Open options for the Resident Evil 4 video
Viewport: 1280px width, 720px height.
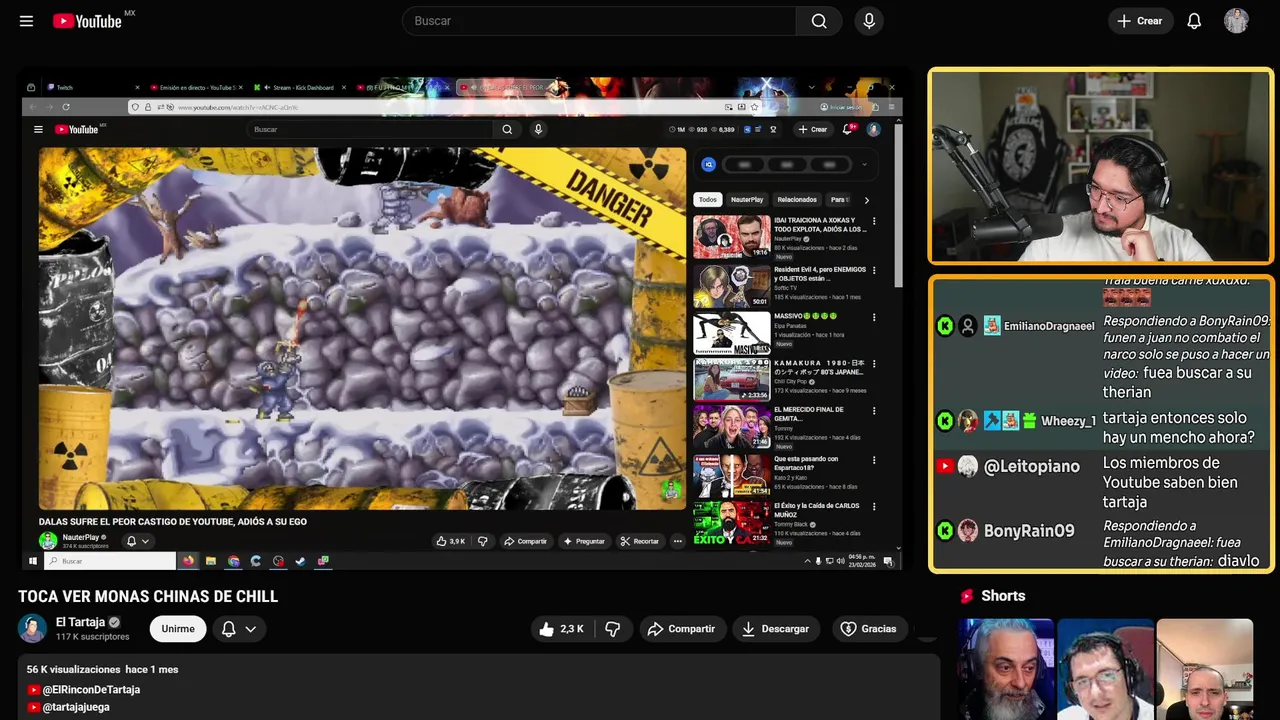pos(874,270)
